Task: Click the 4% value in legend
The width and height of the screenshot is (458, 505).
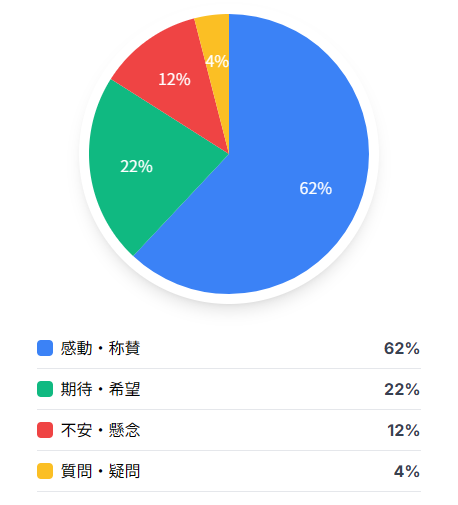Action: [x=407, y=471]
